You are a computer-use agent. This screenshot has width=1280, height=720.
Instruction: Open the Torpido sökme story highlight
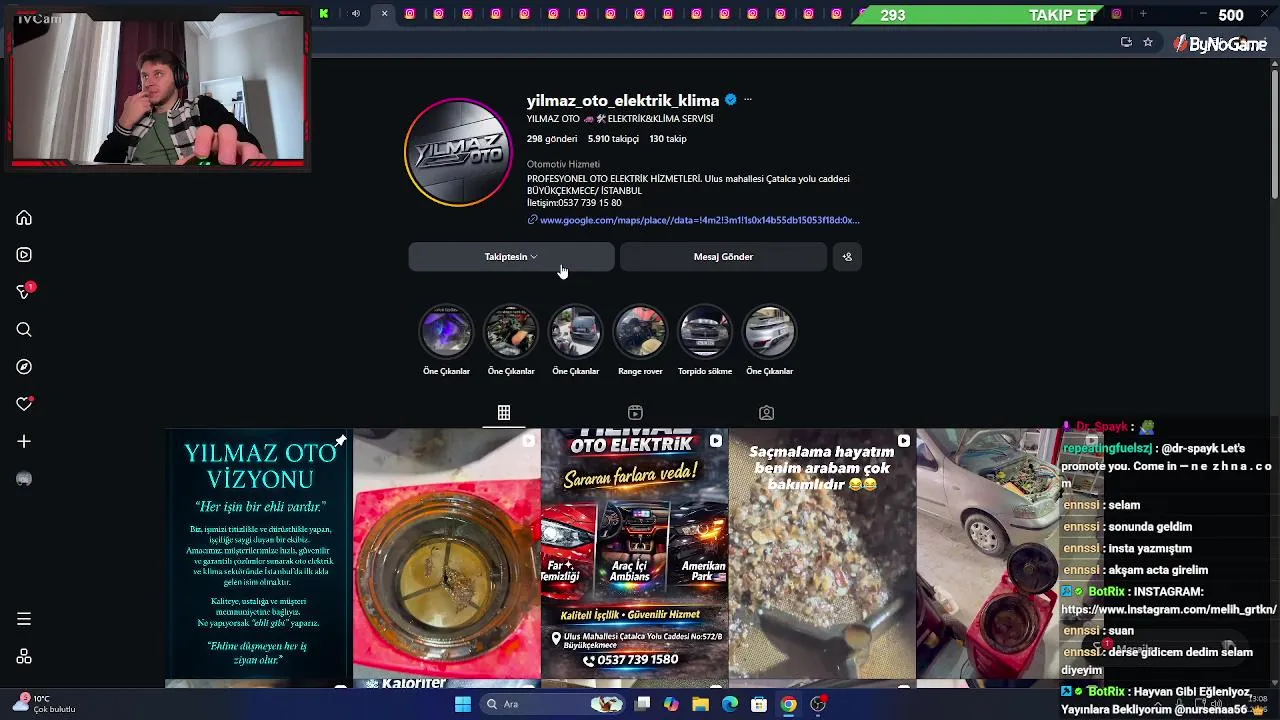point(705,332)
